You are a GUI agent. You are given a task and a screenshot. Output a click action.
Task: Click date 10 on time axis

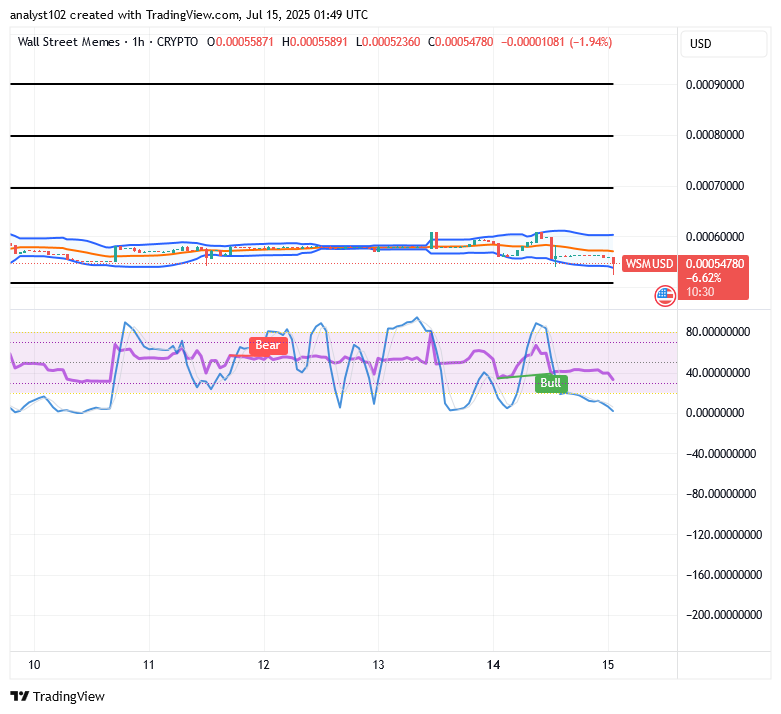click(34, 665)
